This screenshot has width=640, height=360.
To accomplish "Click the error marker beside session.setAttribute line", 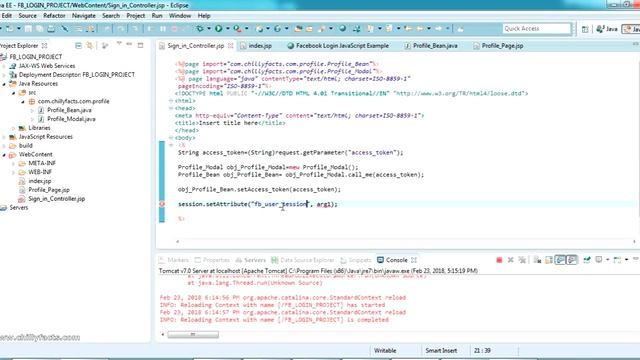I will coord(162,204).
